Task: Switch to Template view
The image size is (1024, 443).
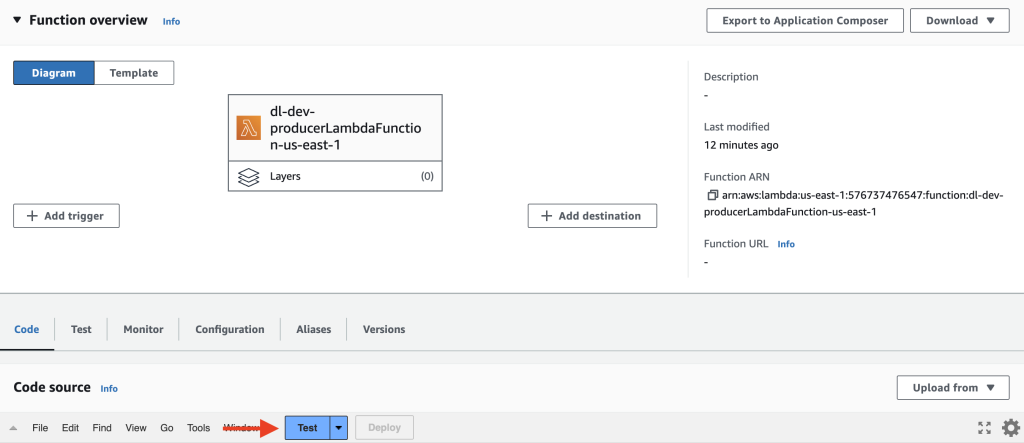Action: [134, 73]
